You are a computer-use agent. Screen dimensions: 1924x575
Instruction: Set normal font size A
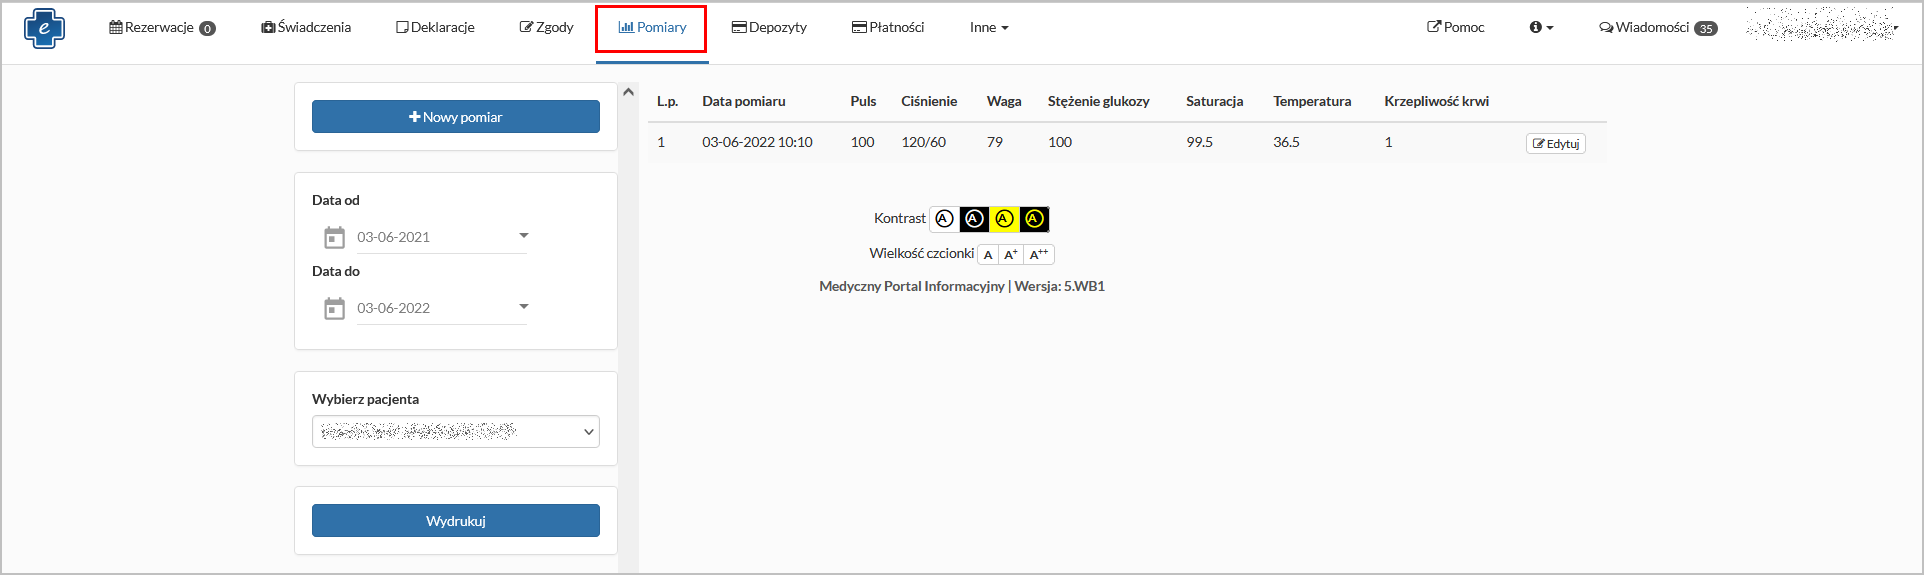point(988,255)
